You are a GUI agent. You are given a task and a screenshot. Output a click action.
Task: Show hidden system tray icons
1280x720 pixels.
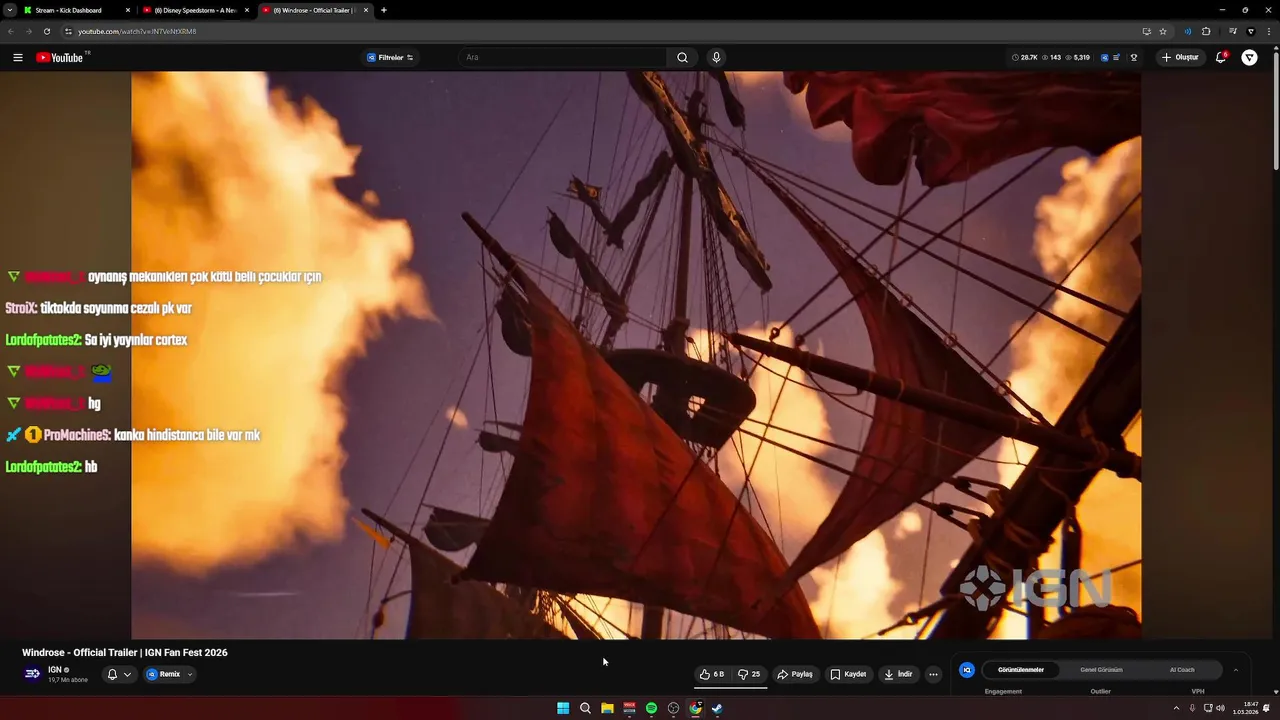point(1176,708)
